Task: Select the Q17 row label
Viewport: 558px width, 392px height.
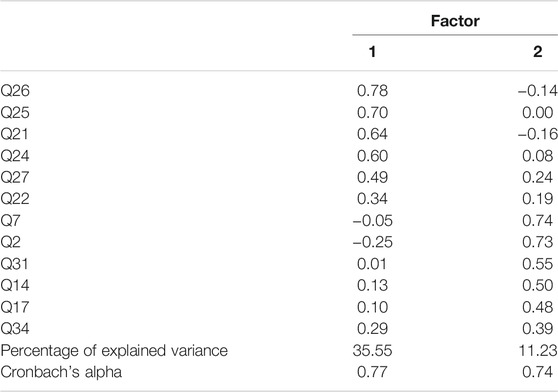Action: coord(15,307)
